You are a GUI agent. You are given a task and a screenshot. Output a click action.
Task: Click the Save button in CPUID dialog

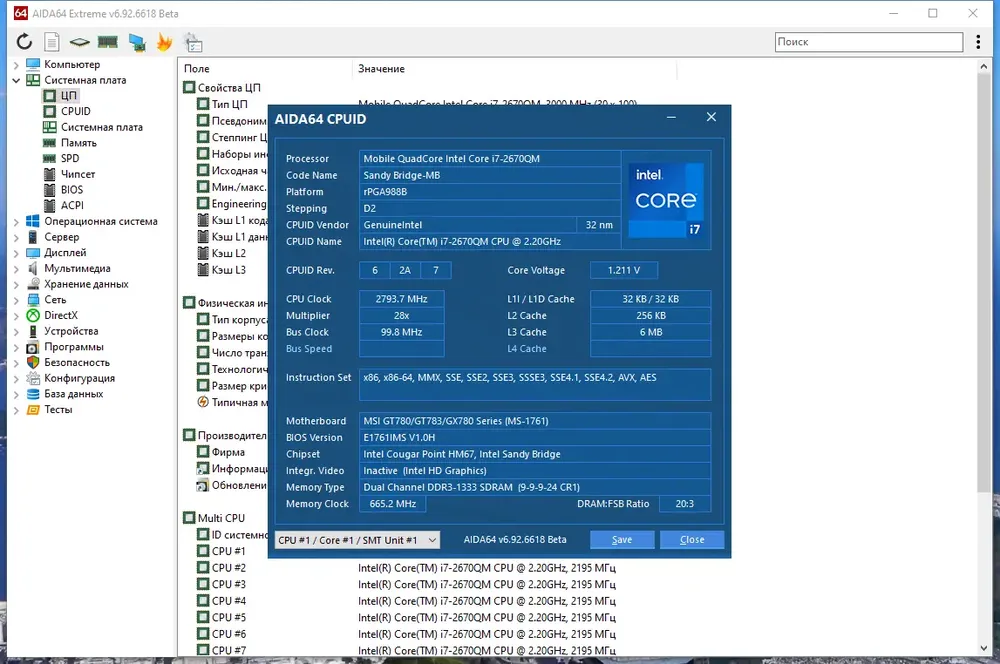click(622, 540)
